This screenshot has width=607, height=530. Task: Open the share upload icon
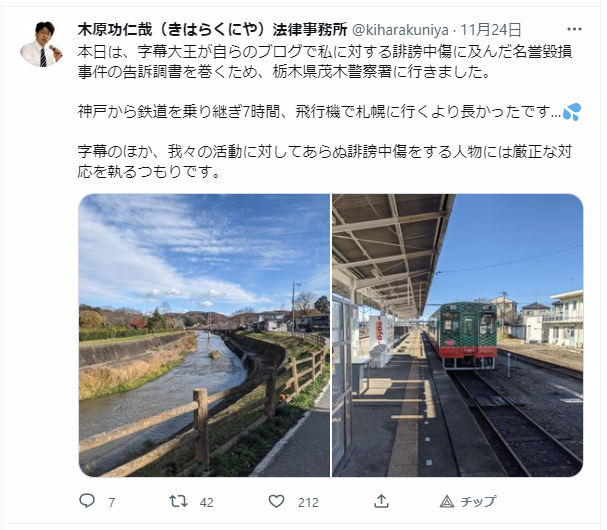click(381, 501)
